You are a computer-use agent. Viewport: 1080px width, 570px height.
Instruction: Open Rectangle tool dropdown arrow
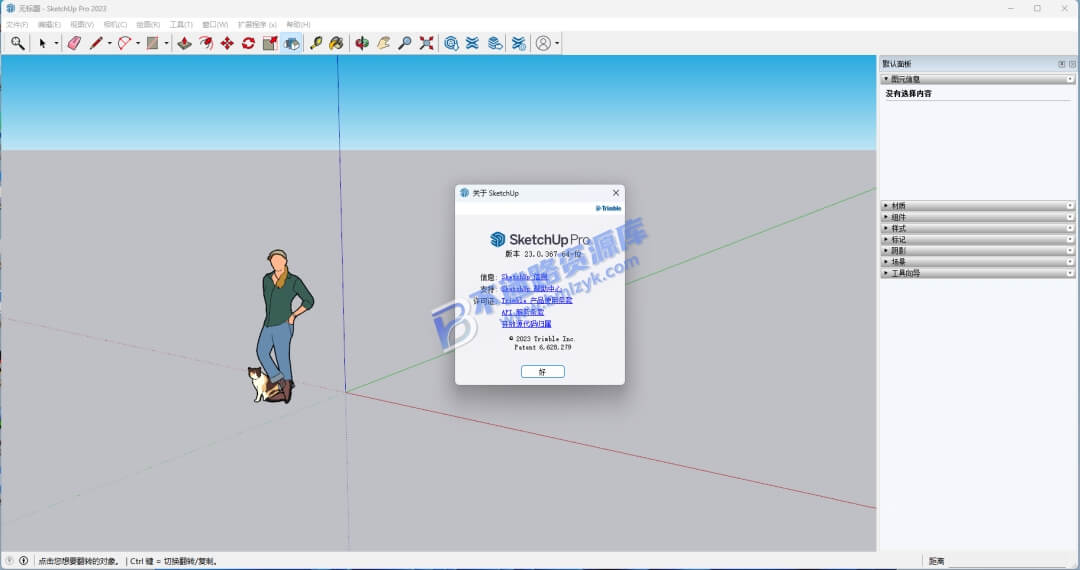click(x=166, y=43)
